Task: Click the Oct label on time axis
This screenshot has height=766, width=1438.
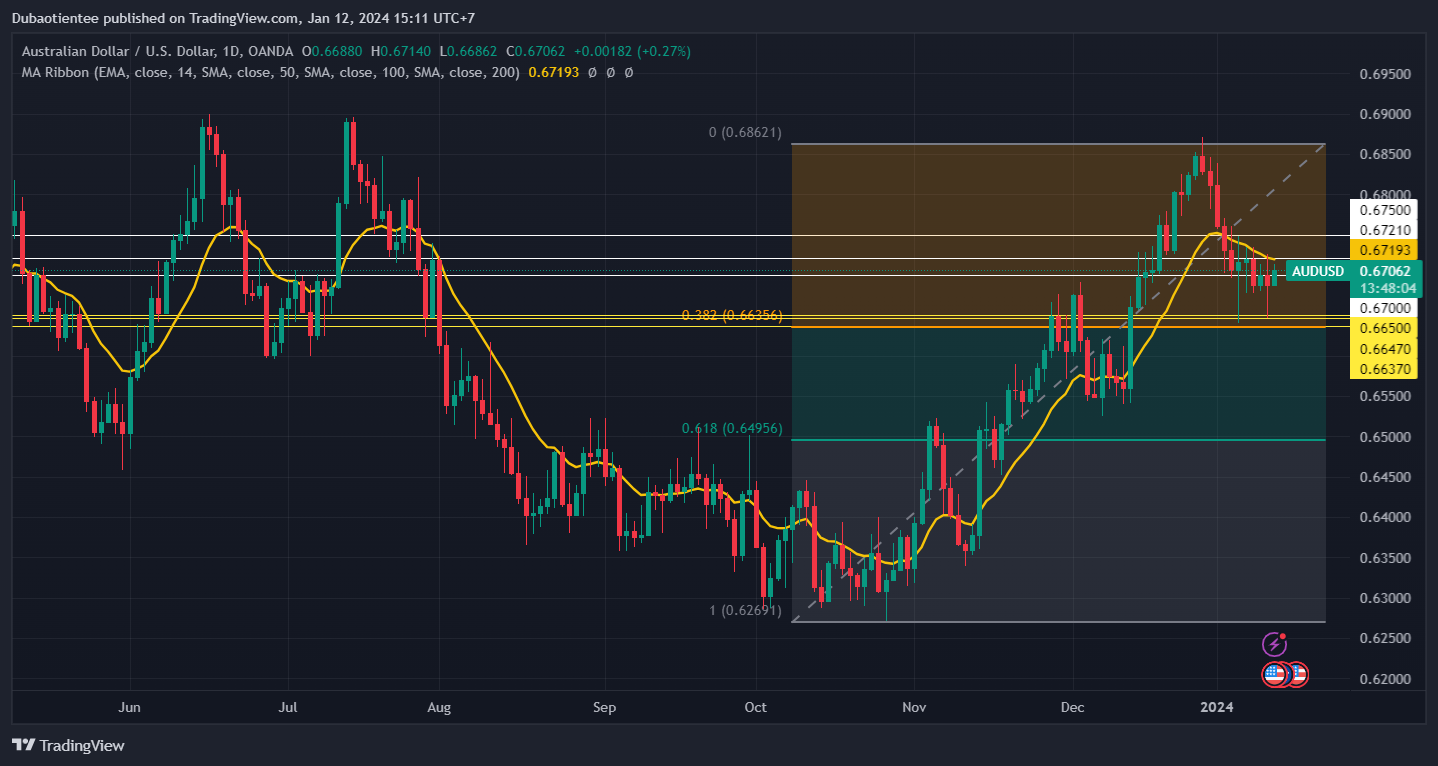Action: (756, 708)
